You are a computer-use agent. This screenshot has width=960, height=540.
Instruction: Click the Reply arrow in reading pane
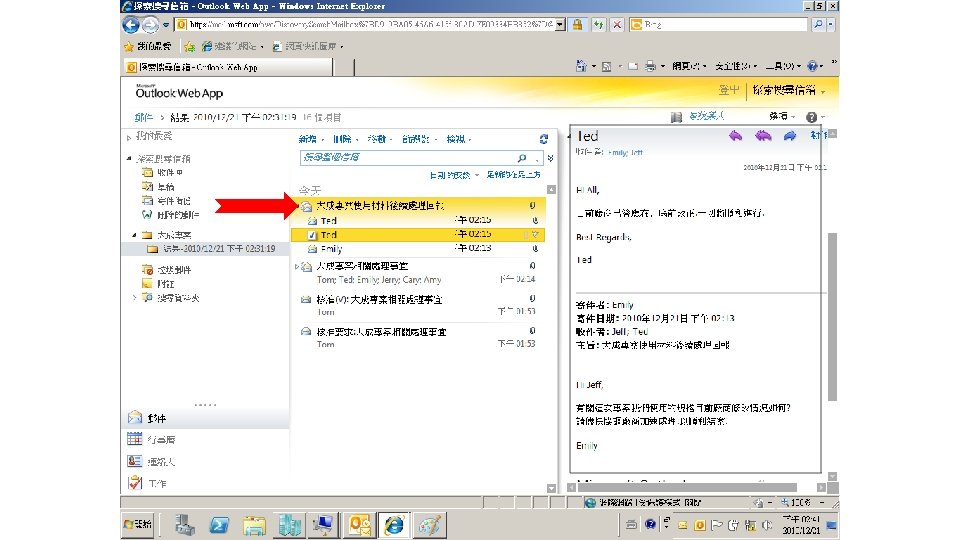tap(735, 136)
